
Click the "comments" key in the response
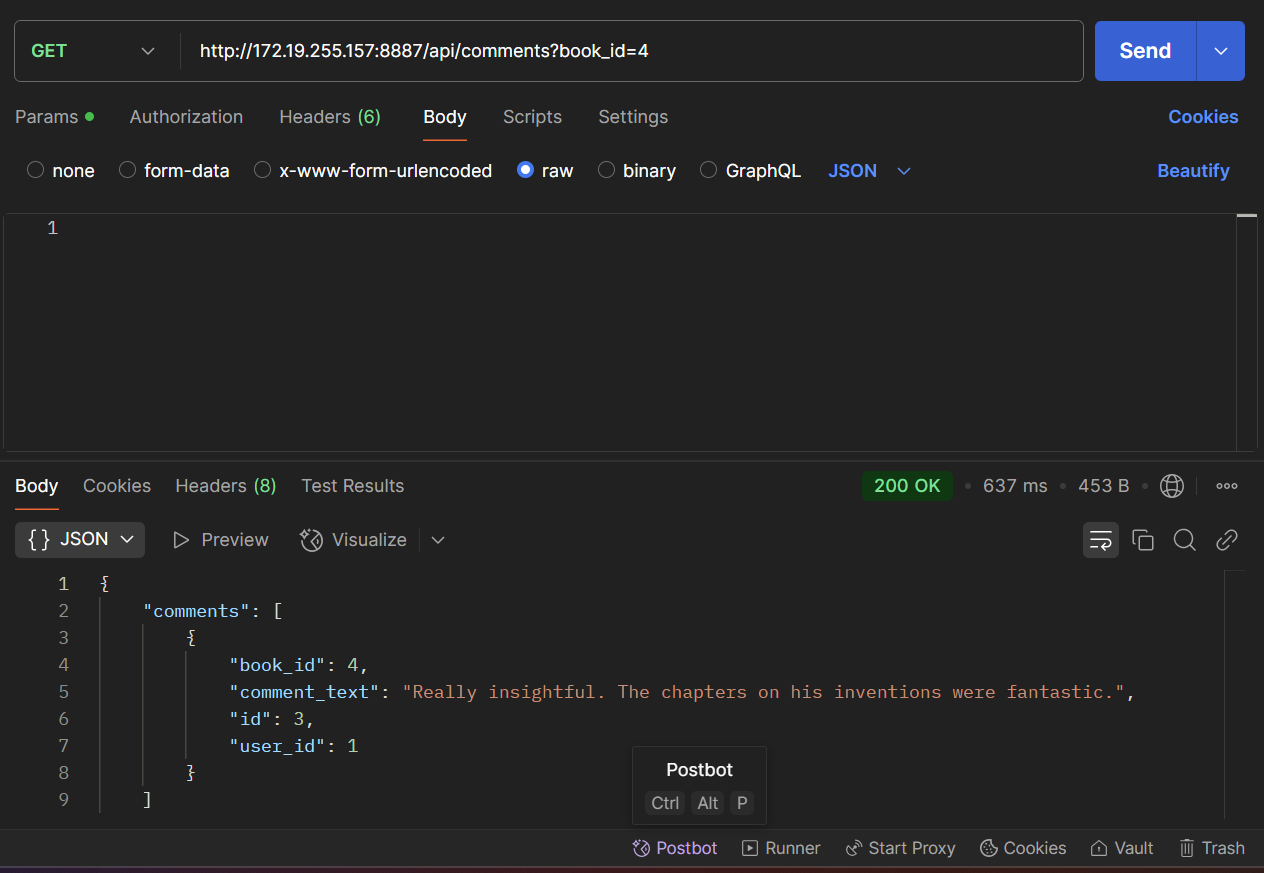pyautogui.click(x=197, y=611)
